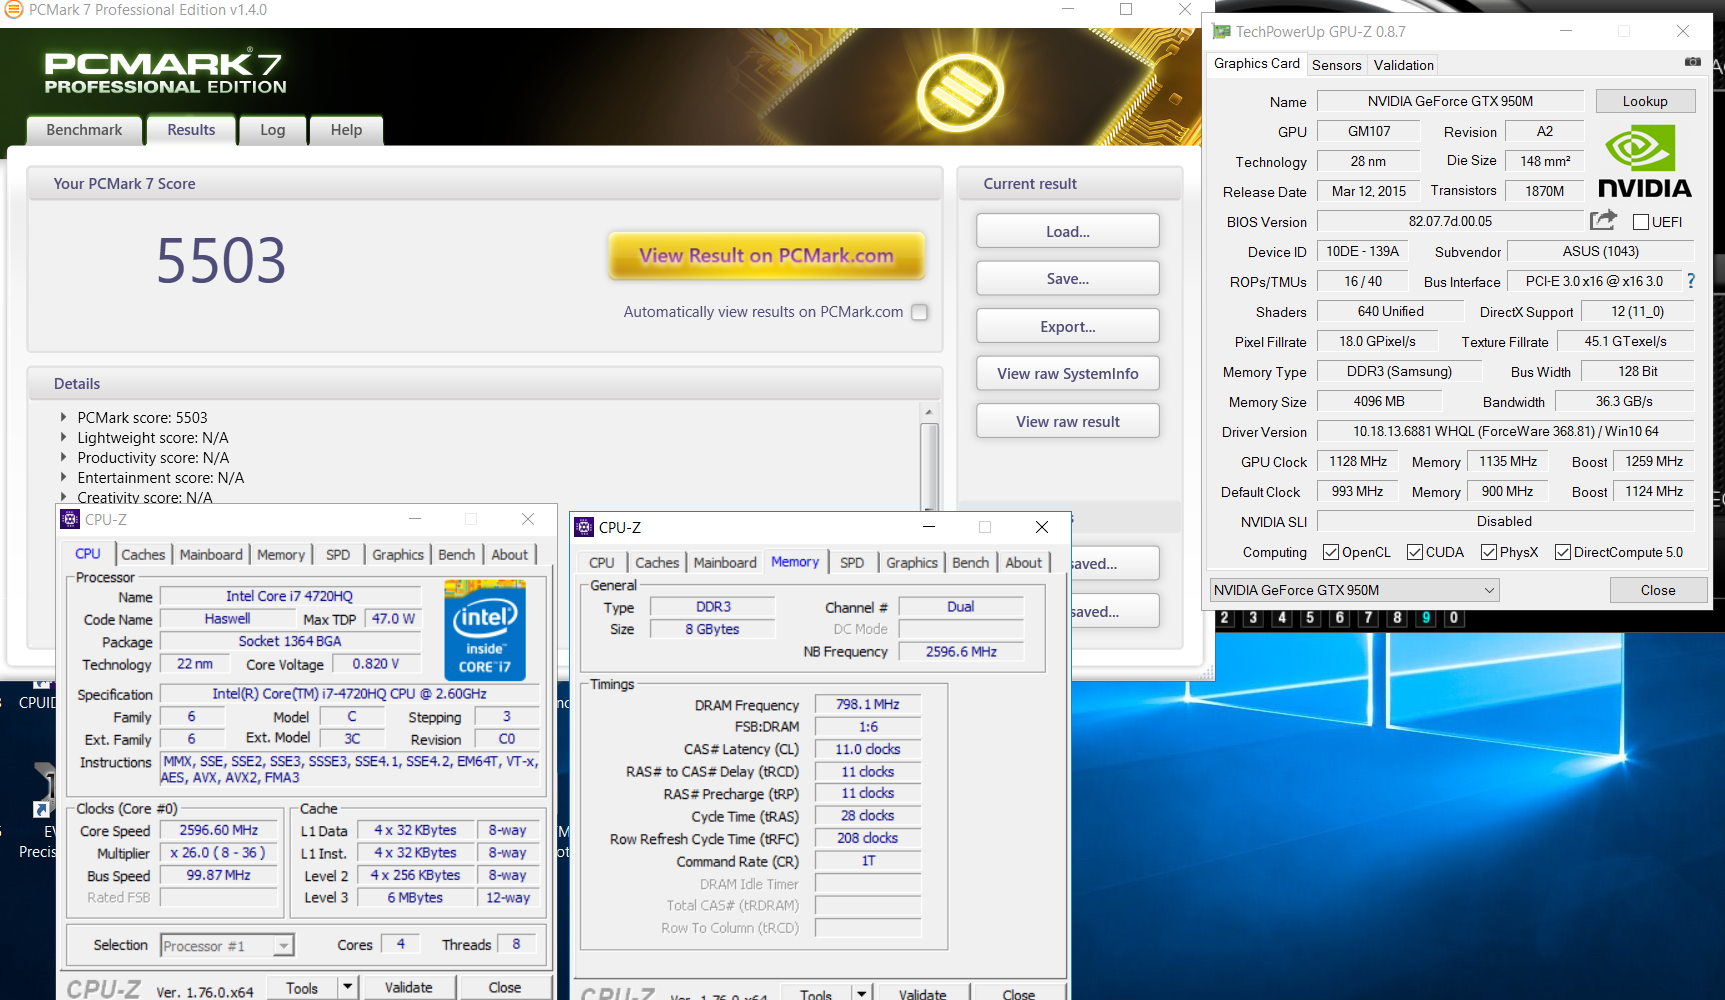Image resolution: width=1725 pixels, height=1000 pixels.
Task: Click Validate in the CPU-Z CPU window
Action: click(x=409, y=987)
